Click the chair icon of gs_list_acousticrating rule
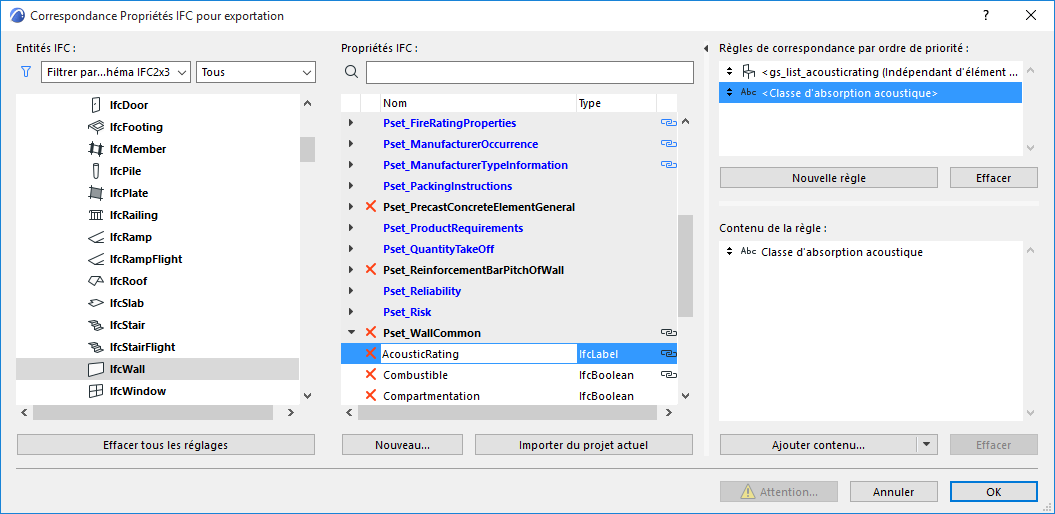The image size is (1055, 514). pyautogui.click(x=748, y=71)
